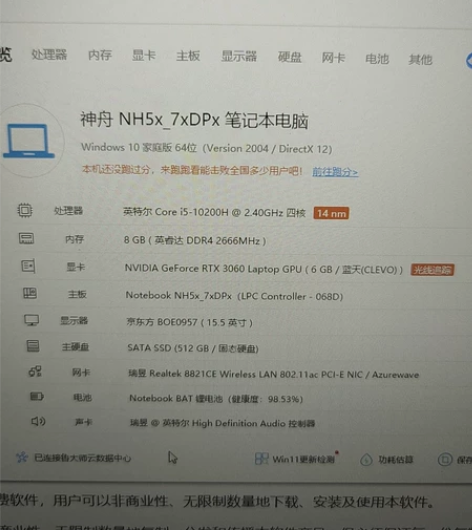Click 已连接鲁大师云数据中心 status text

[x=82, y=458]
